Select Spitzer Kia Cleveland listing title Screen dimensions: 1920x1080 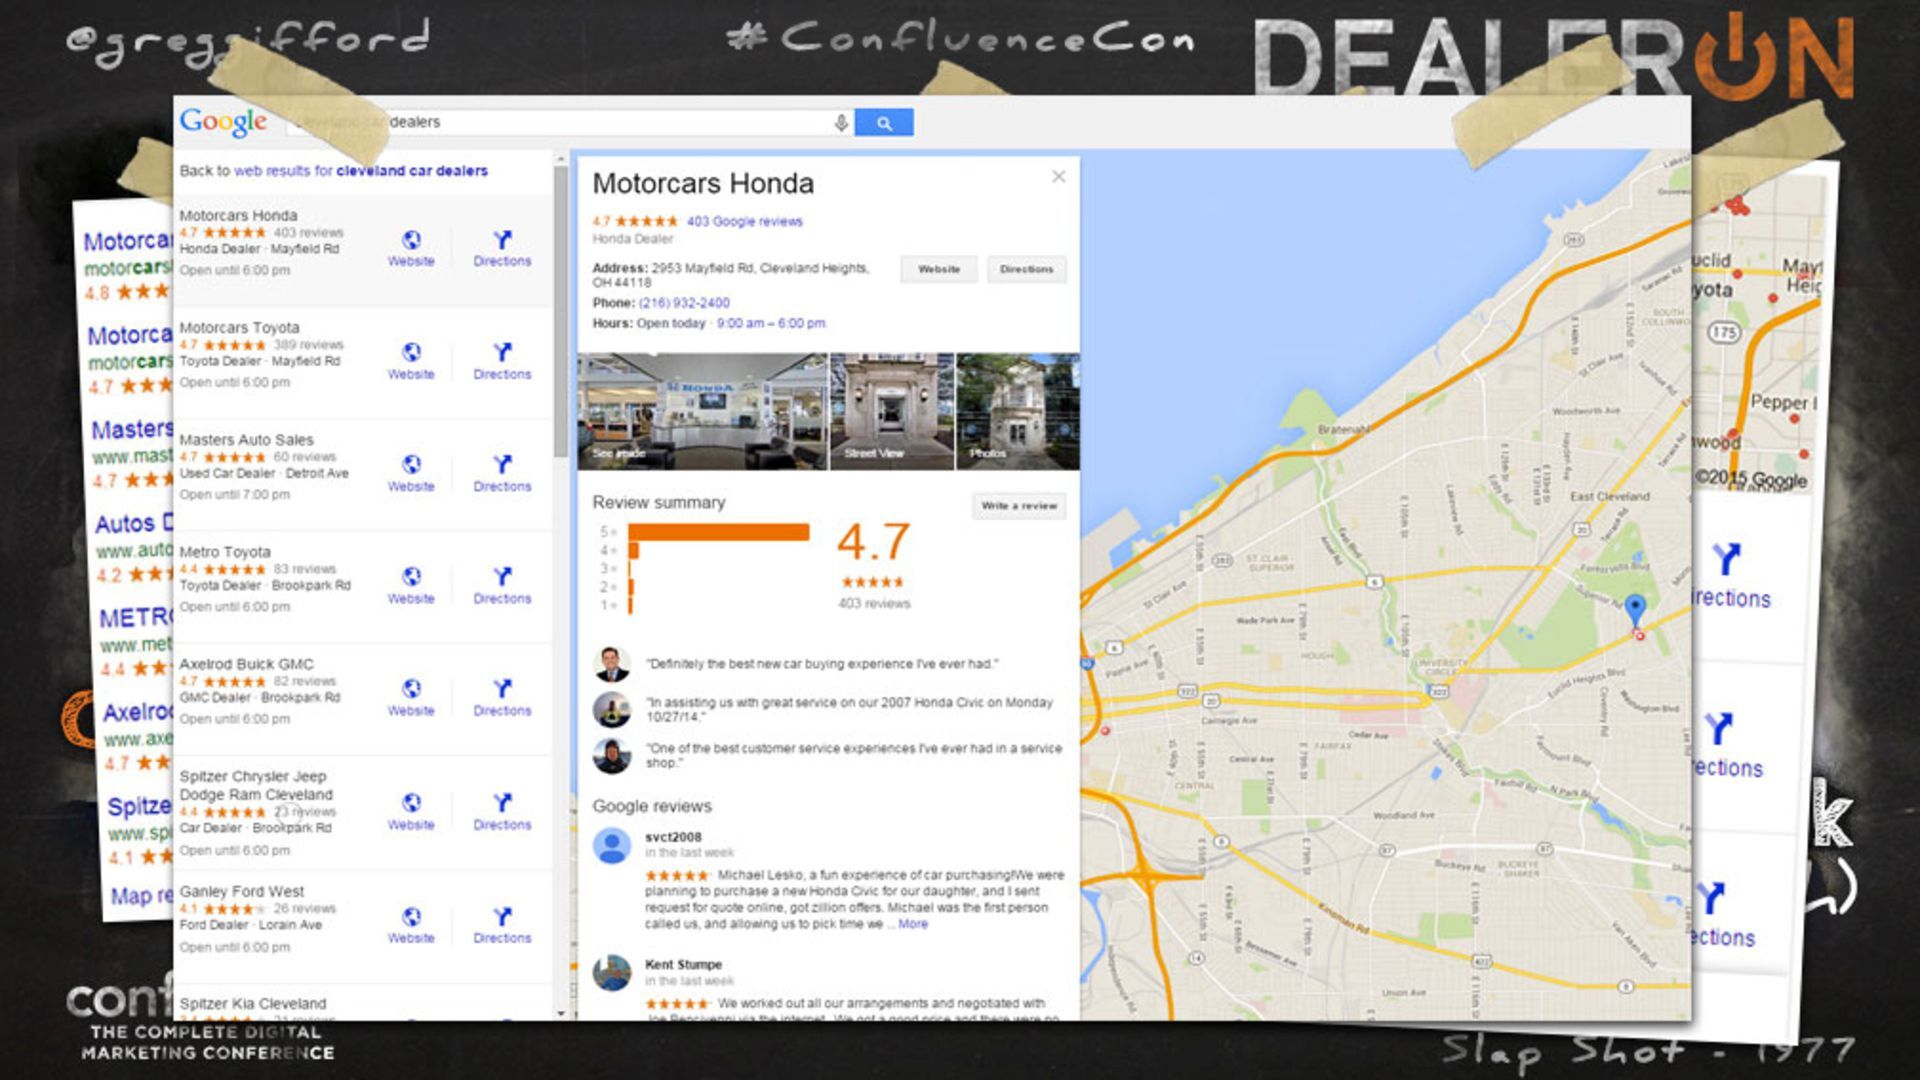click(x=253, y=1003)
